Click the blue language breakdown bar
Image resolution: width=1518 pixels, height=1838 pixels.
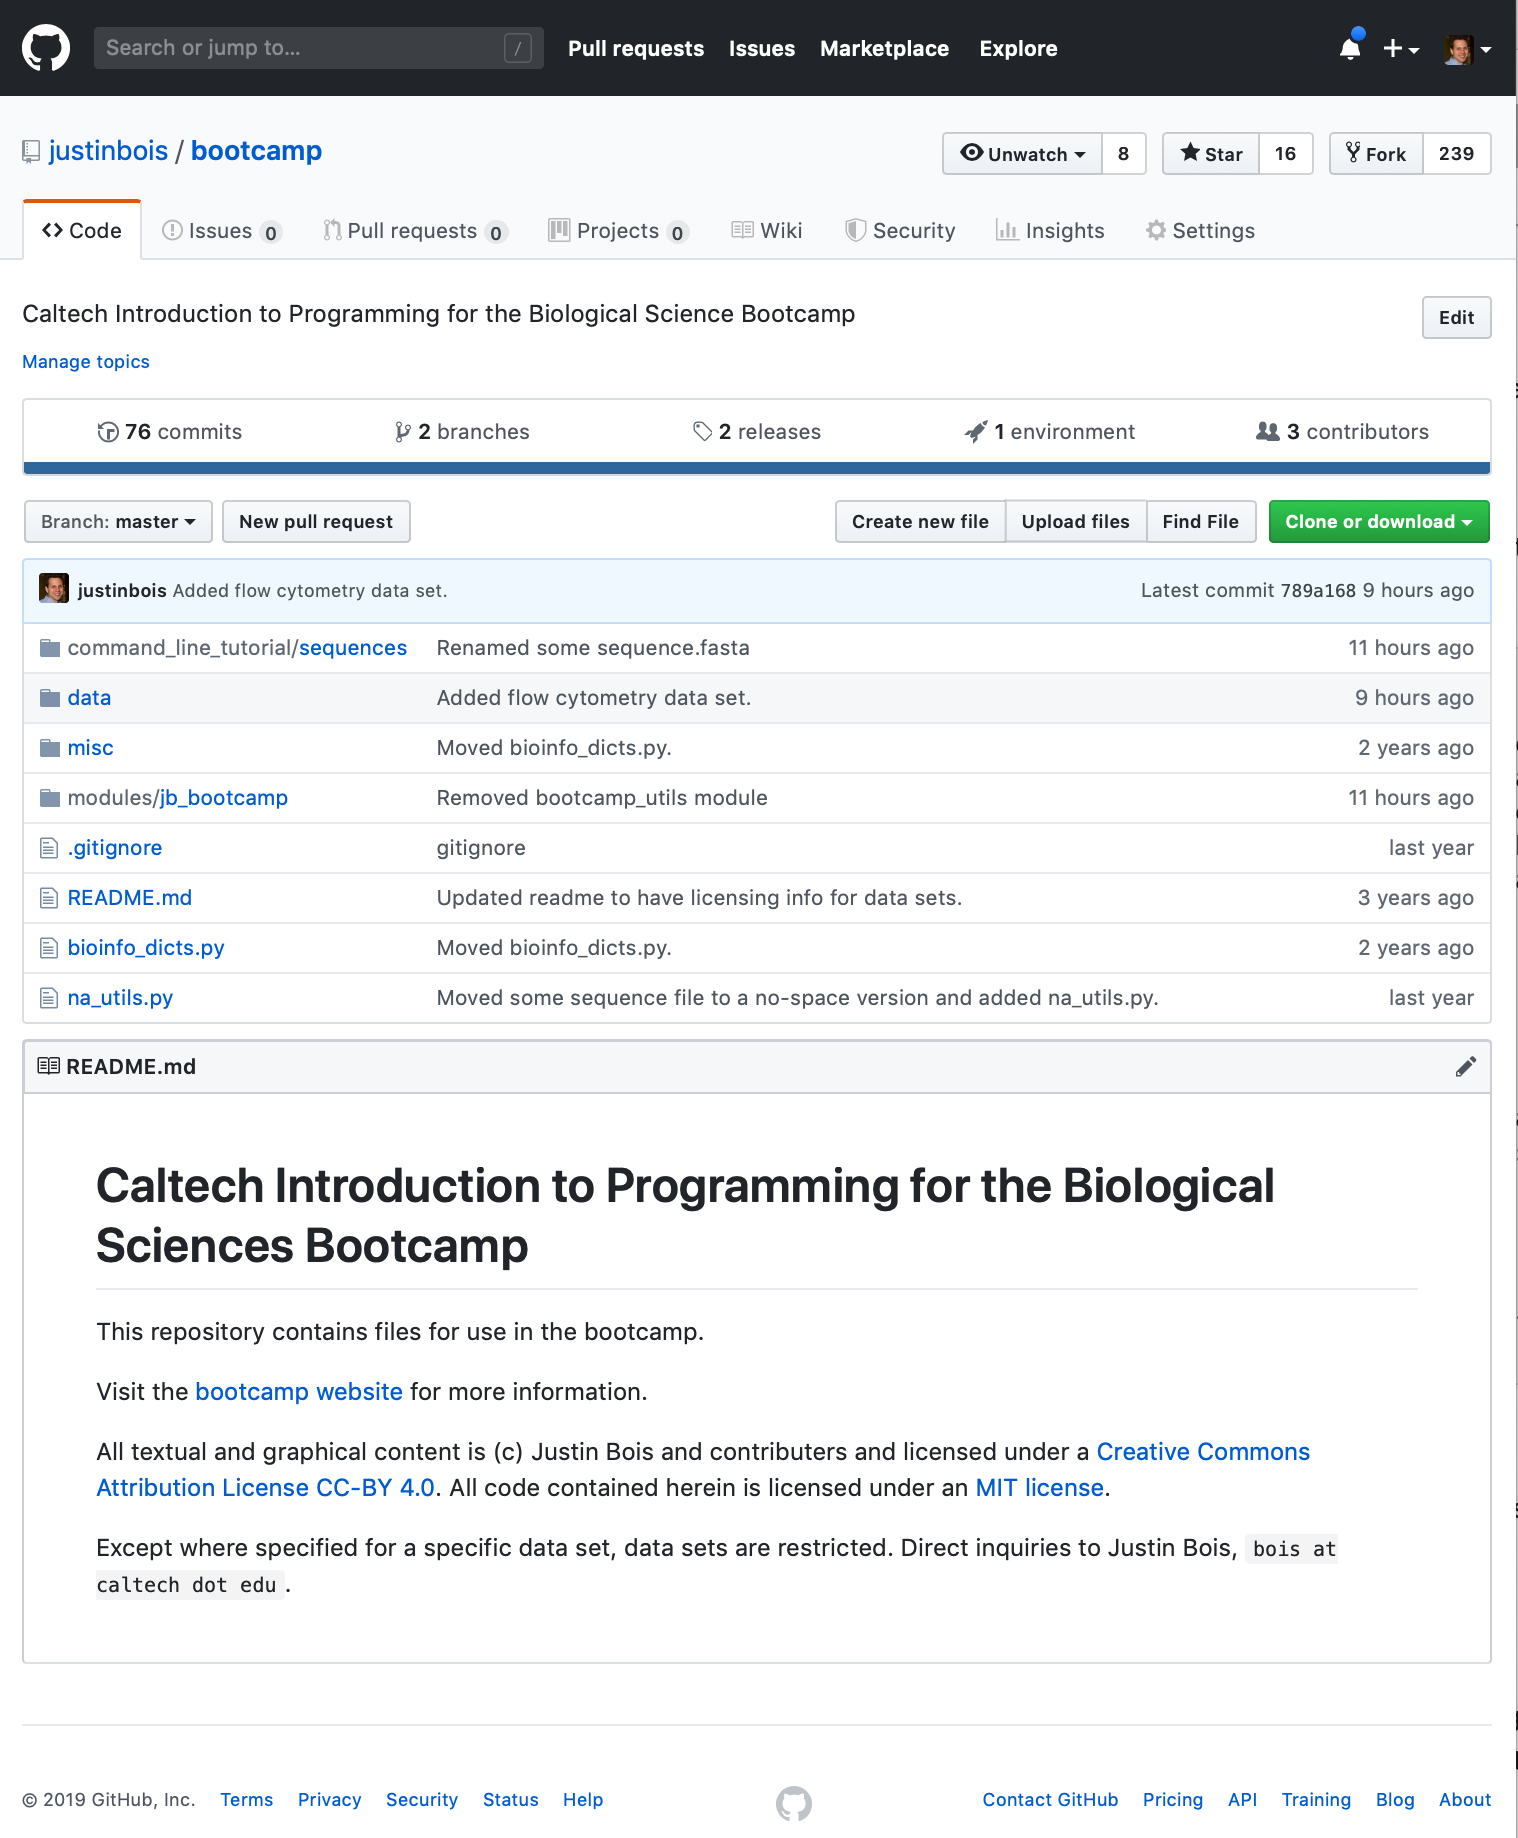[757, 468]
